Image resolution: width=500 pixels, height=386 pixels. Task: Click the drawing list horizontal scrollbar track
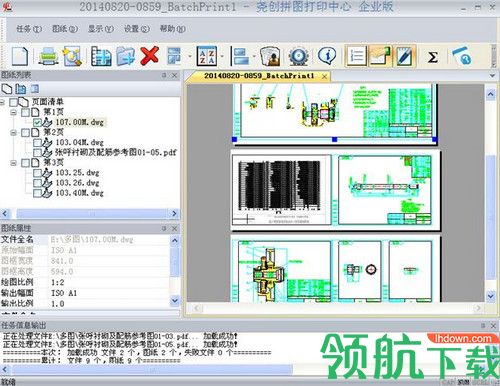90,214
